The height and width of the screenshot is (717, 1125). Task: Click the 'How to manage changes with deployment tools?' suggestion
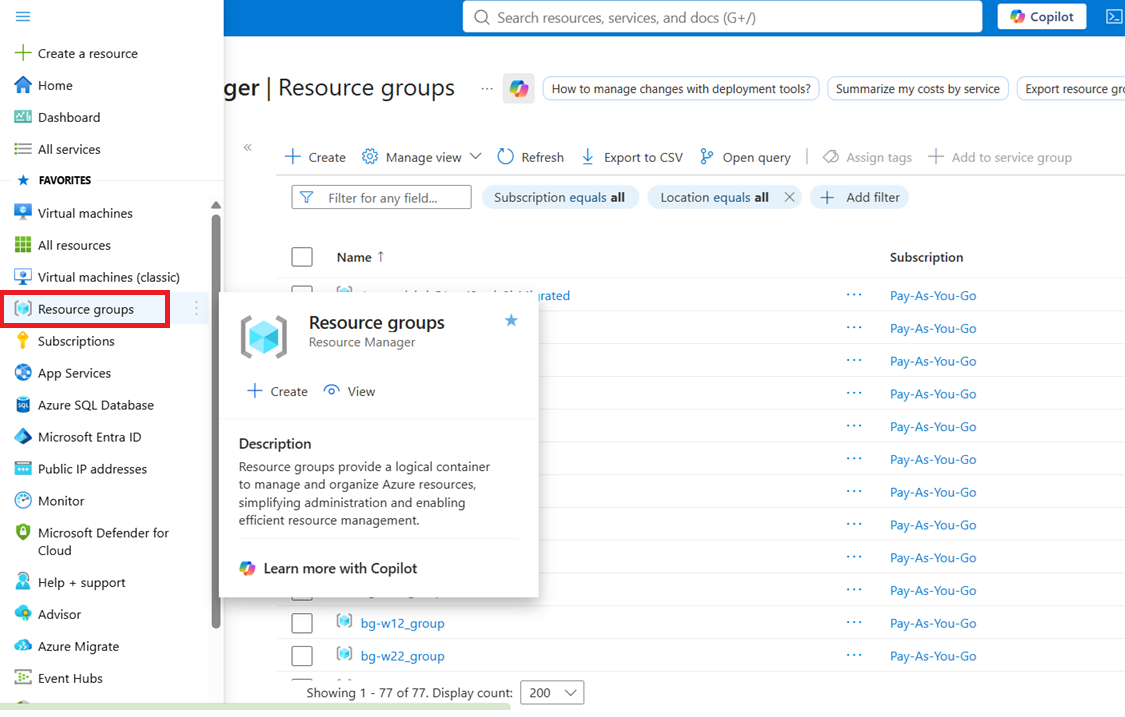[681, 89]
